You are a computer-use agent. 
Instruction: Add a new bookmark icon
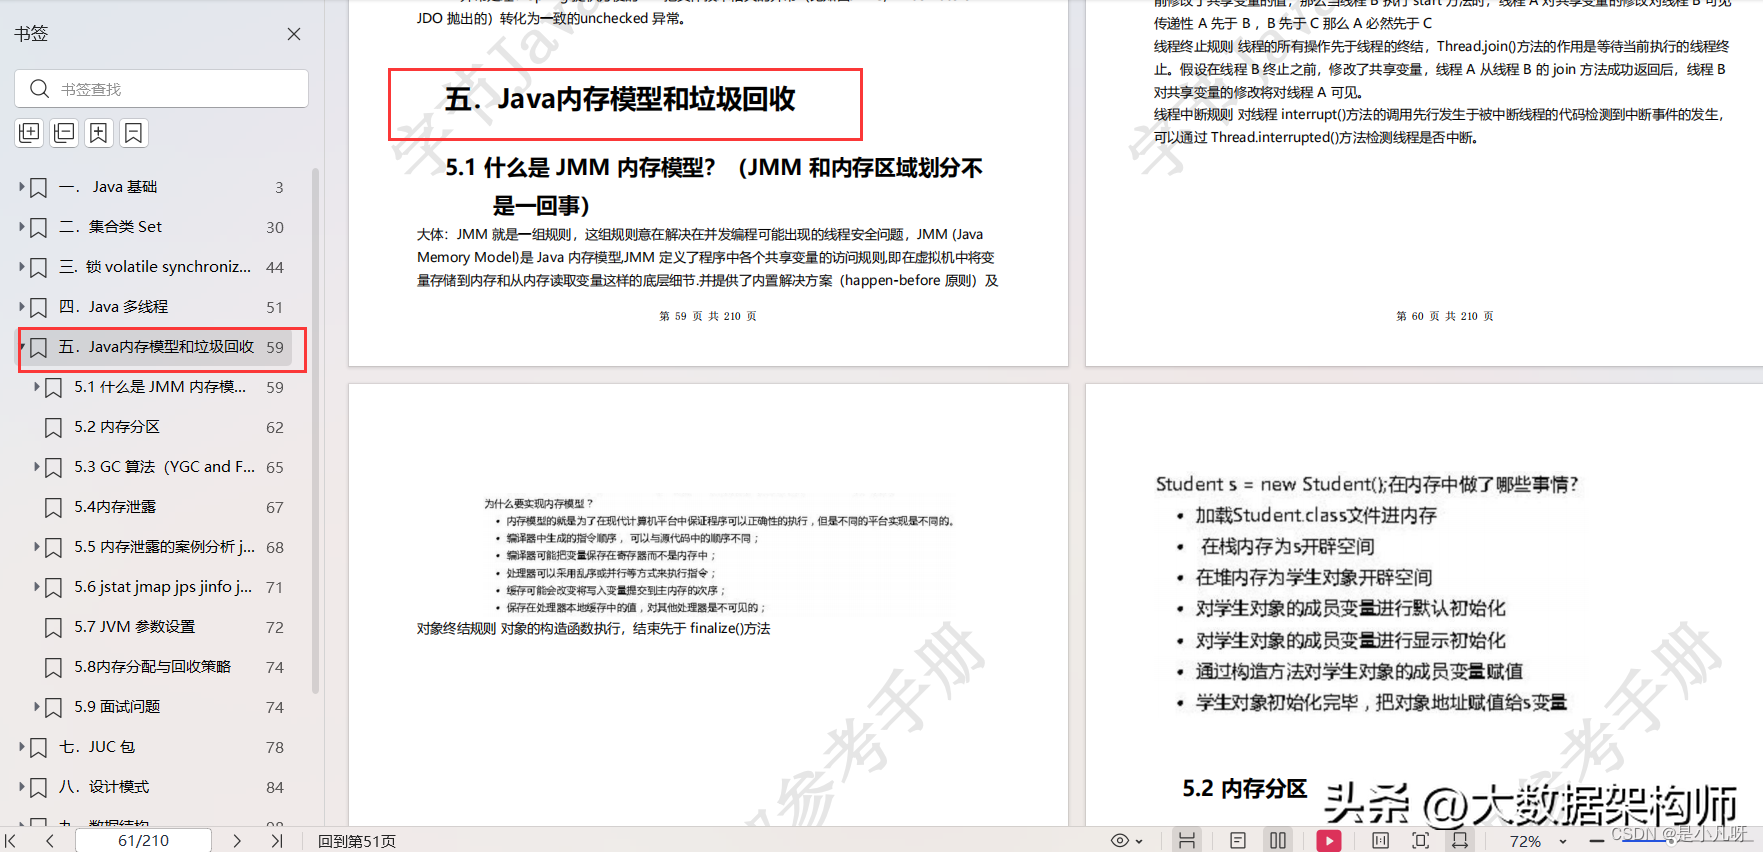click(x=99, y=133)
